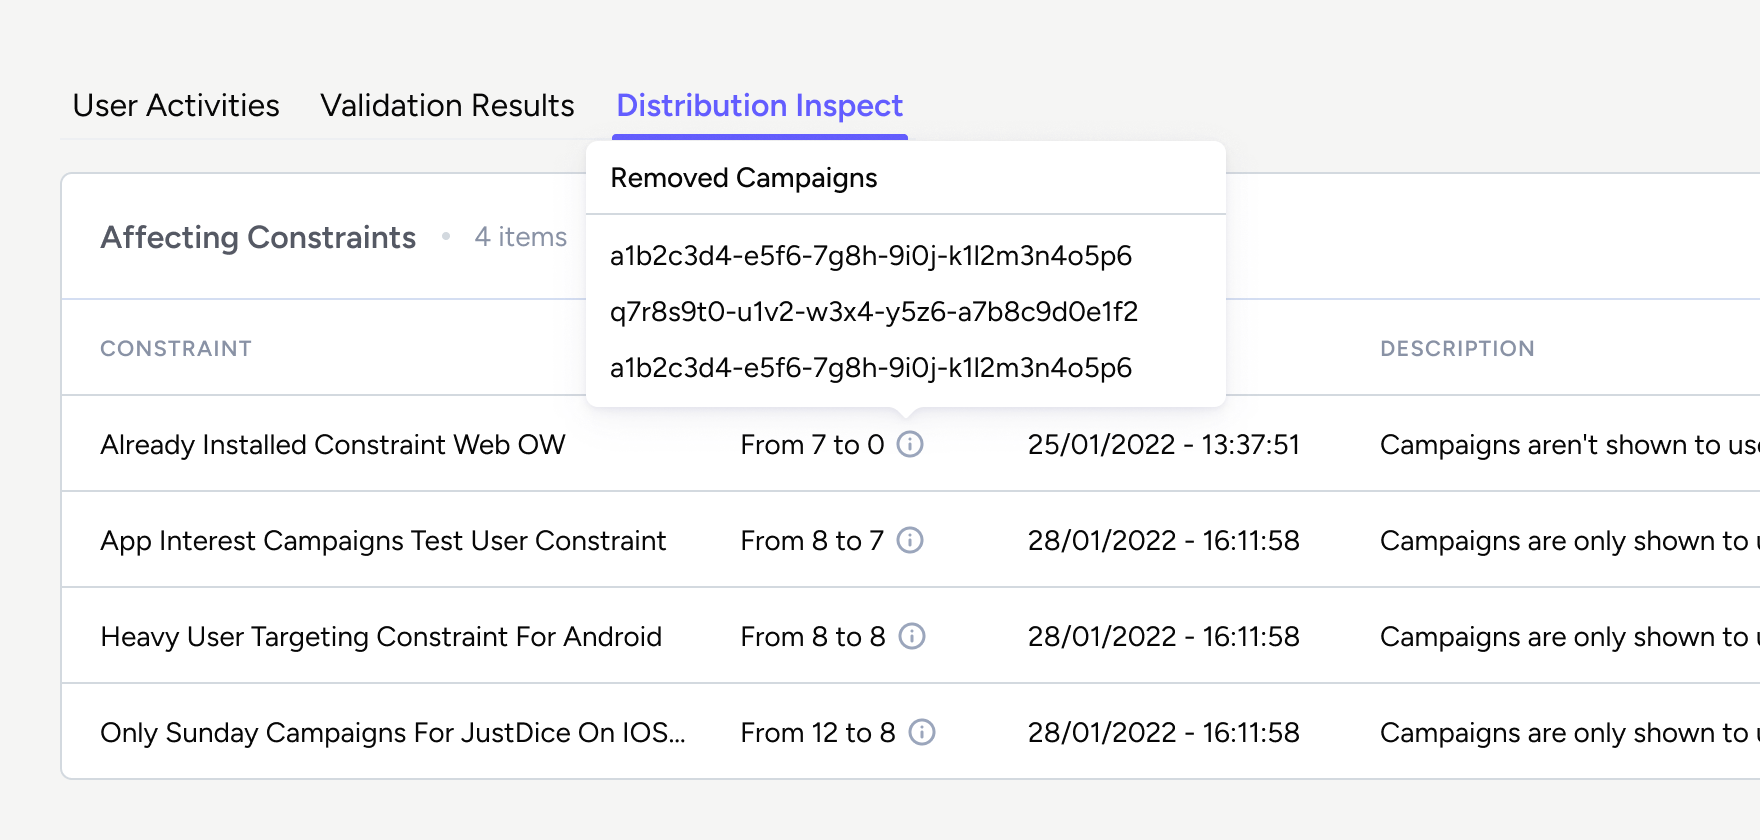This screenshot has height=840, width=1760.
Task: Click the date in App Interest Campaigns row
Action: [1164, 540]
